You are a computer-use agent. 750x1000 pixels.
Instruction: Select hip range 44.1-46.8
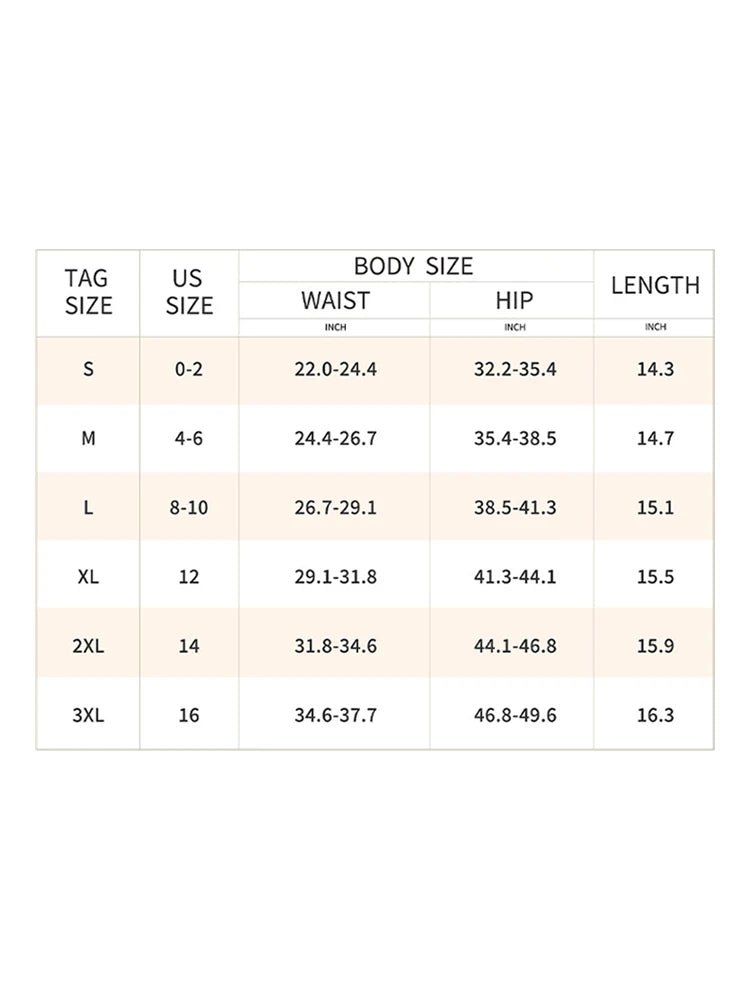514,646
